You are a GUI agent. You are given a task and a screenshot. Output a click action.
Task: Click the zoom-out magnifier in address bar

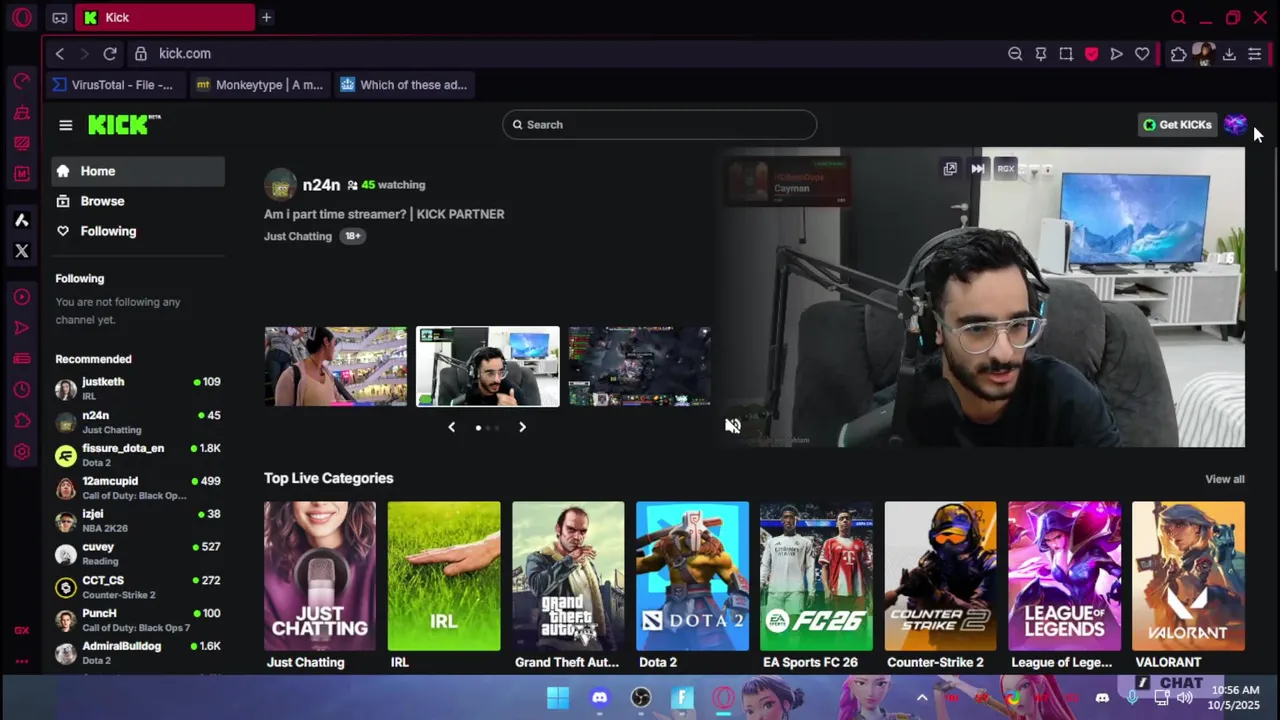tap(1015, 54)
